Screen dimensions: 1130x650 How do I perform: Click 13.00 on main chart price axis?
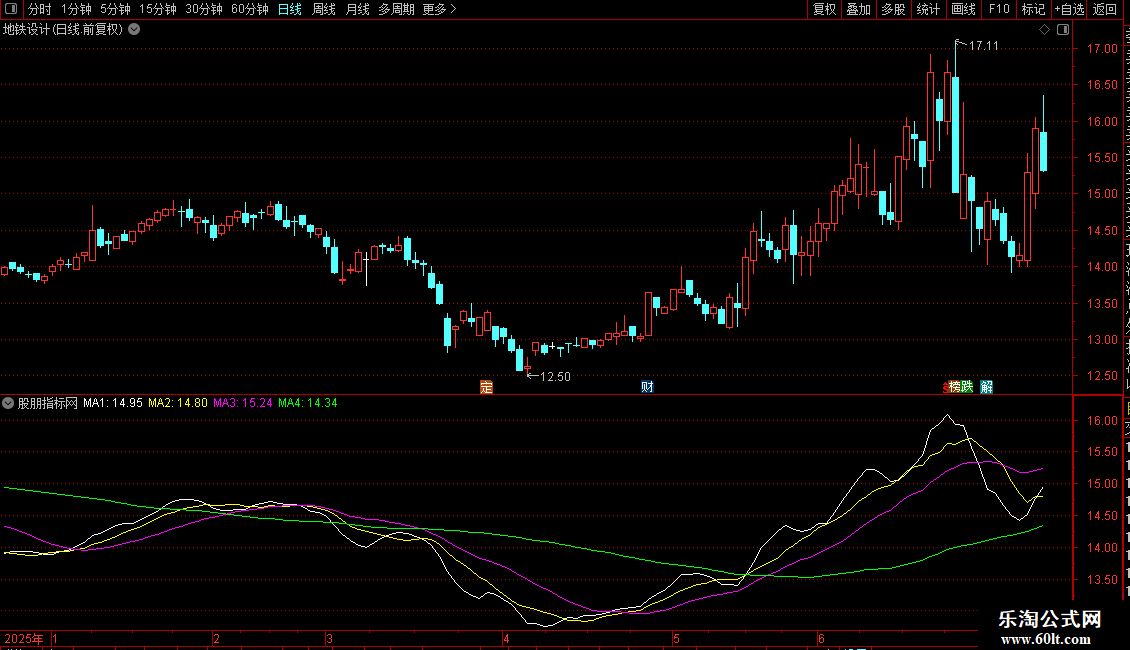[1102, 340]
